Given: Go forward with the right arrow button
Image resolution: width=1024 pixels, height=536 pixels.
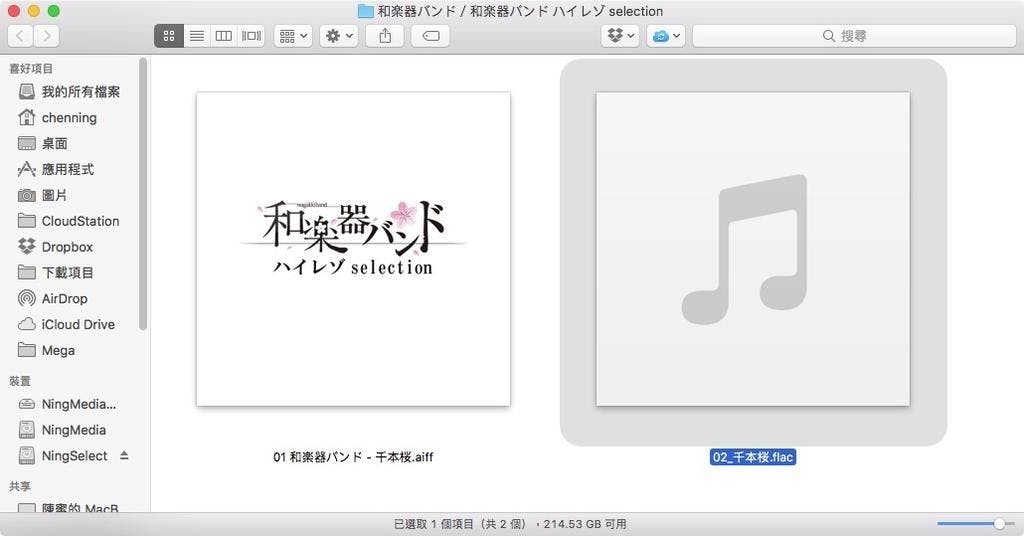Looking at the screenshot, I should click(46, 36).
